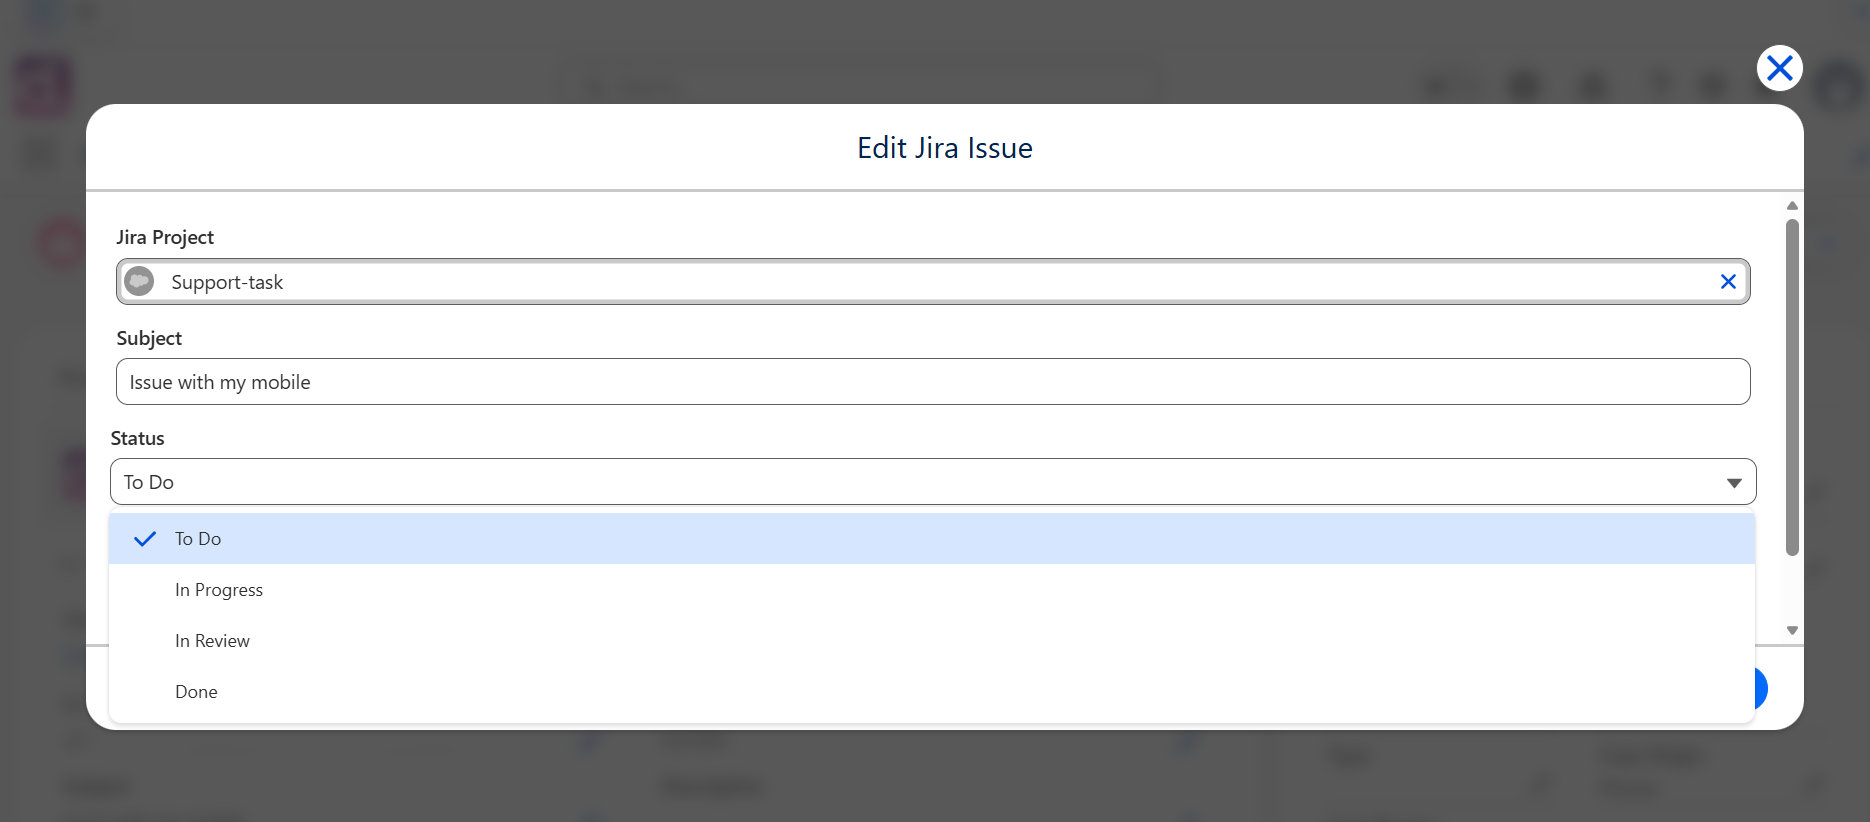Click the checkmark beside To Do

pos(145,539)
